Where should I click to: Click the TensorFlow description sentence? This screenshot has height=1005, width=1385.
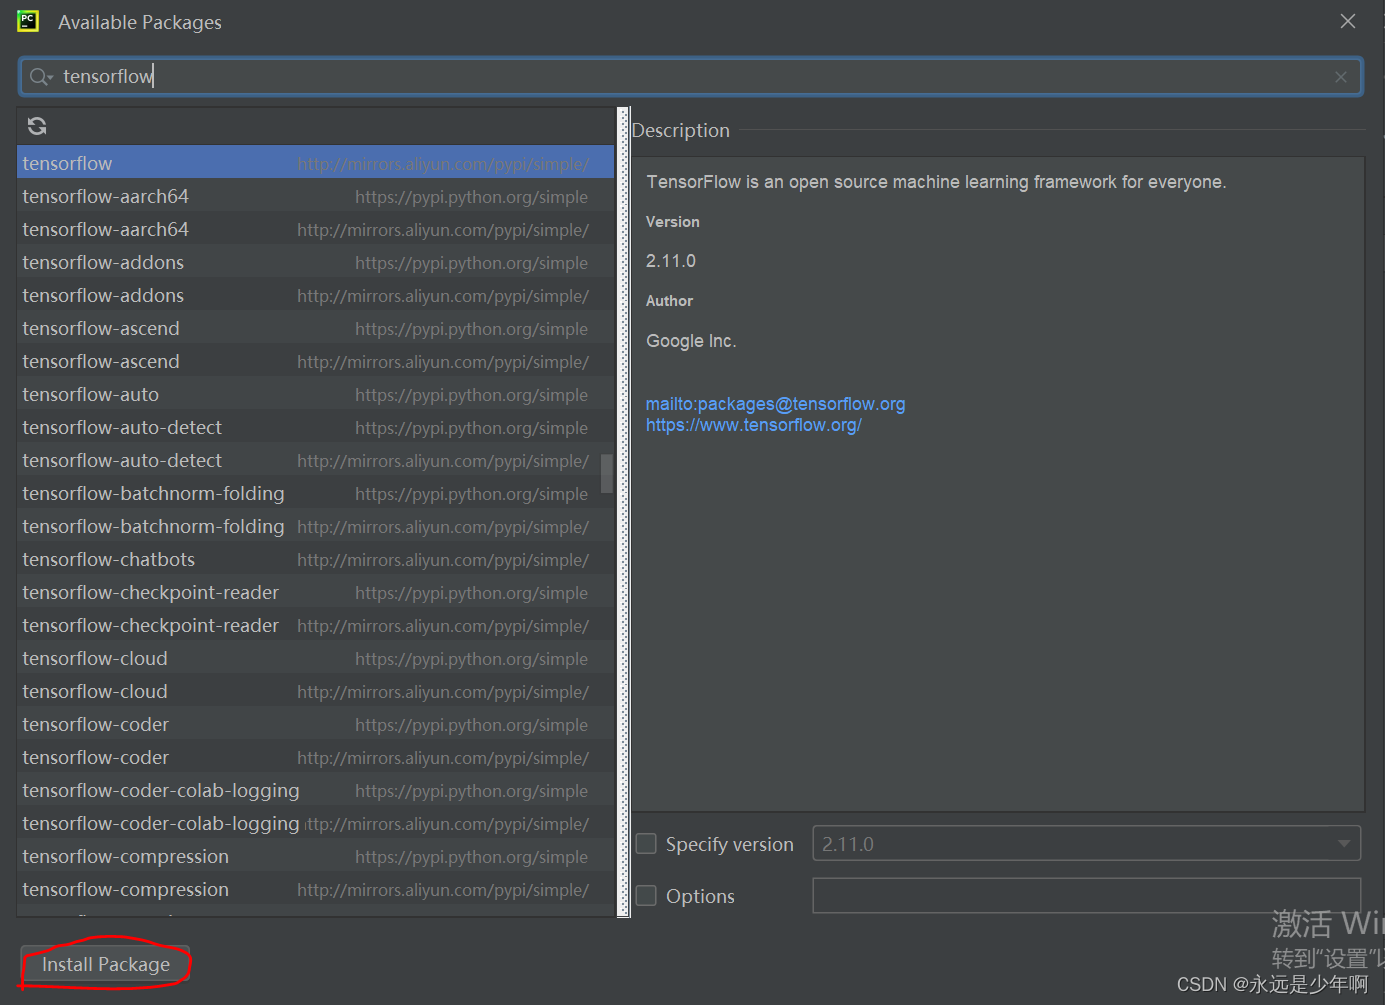936,182
